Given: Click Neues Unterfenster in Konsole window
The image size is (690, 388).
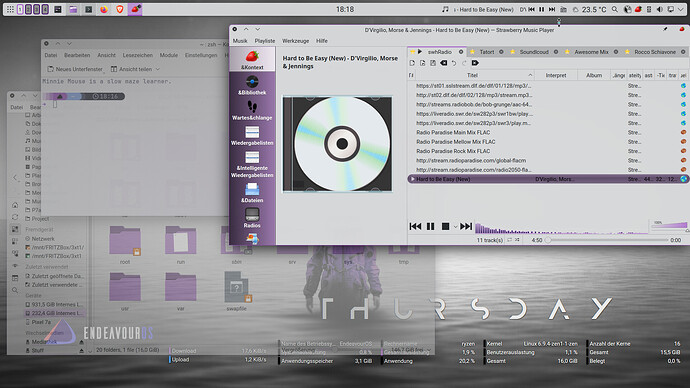Looking at the screenshot, I should pyautogui.click(x=74, y=69).
